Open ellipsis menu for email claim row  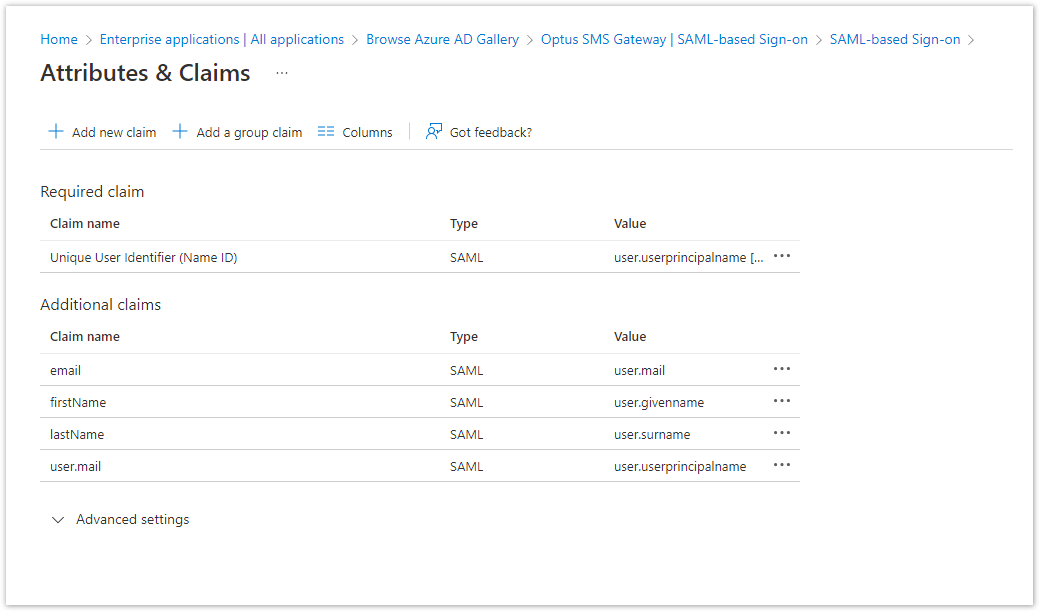tap(782, 370)
